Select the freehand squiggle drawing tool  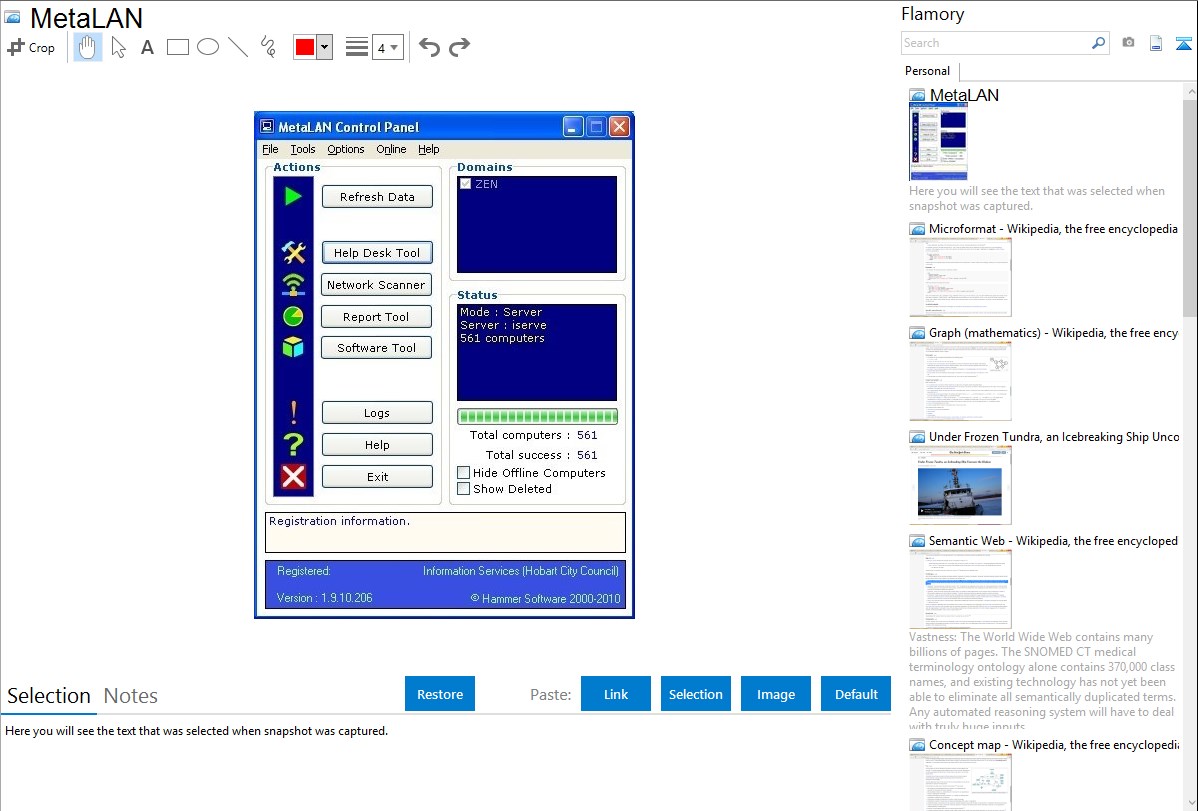click(x=268, y=47)
